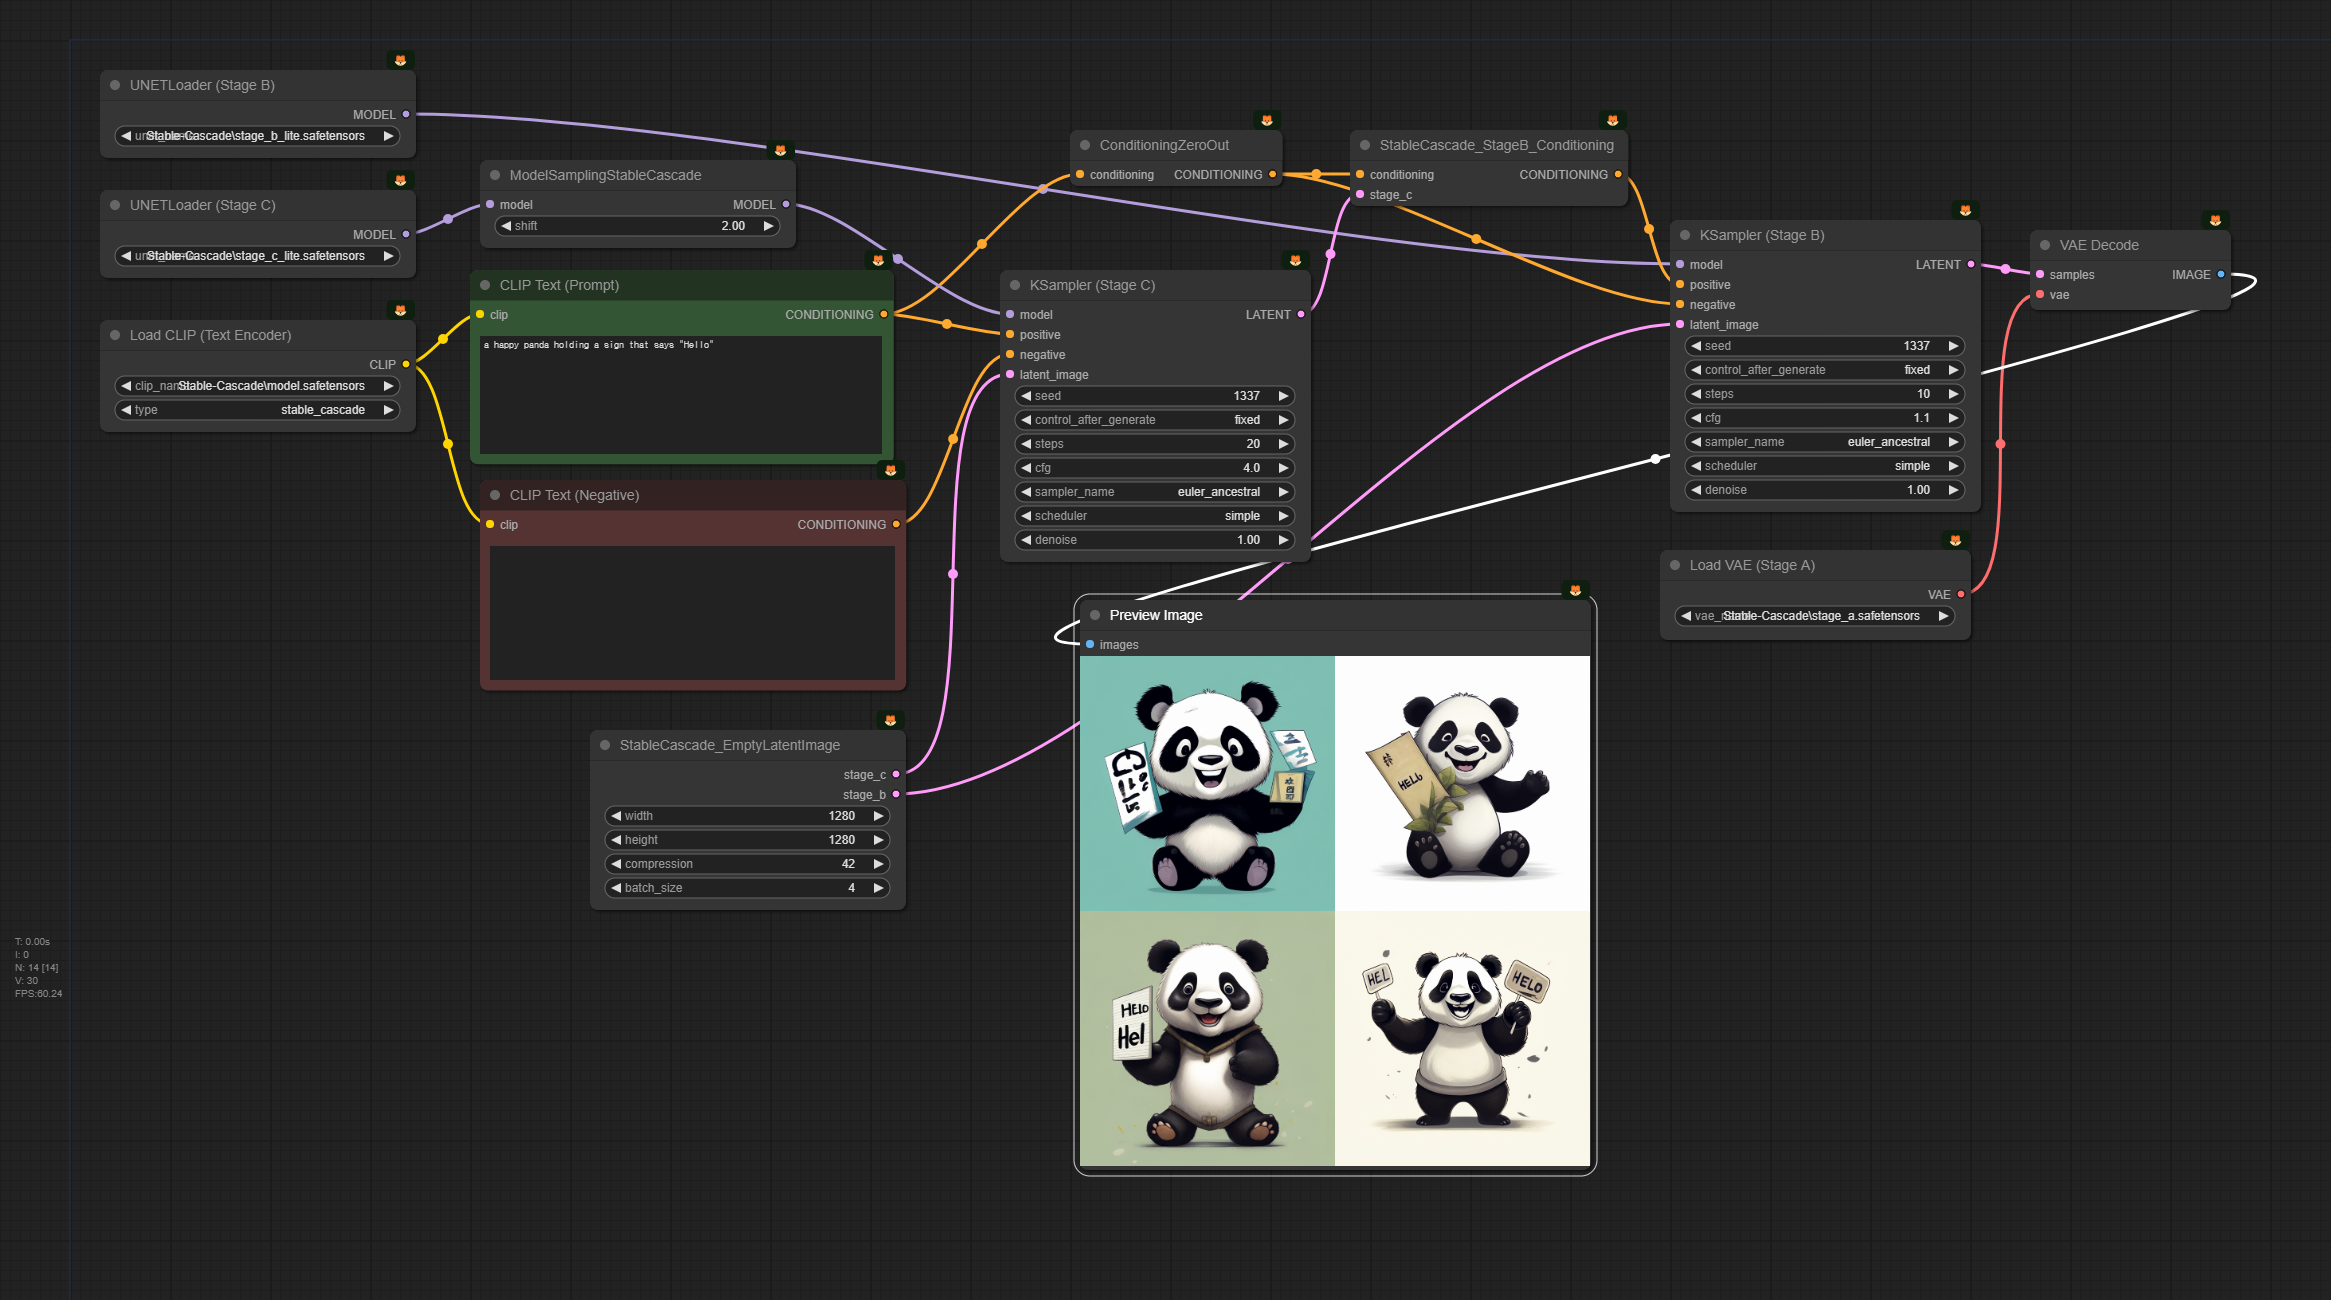Collapse the CLIP Text (Prompt) node via its dot

pyautogui.click(x=485, y=285)
